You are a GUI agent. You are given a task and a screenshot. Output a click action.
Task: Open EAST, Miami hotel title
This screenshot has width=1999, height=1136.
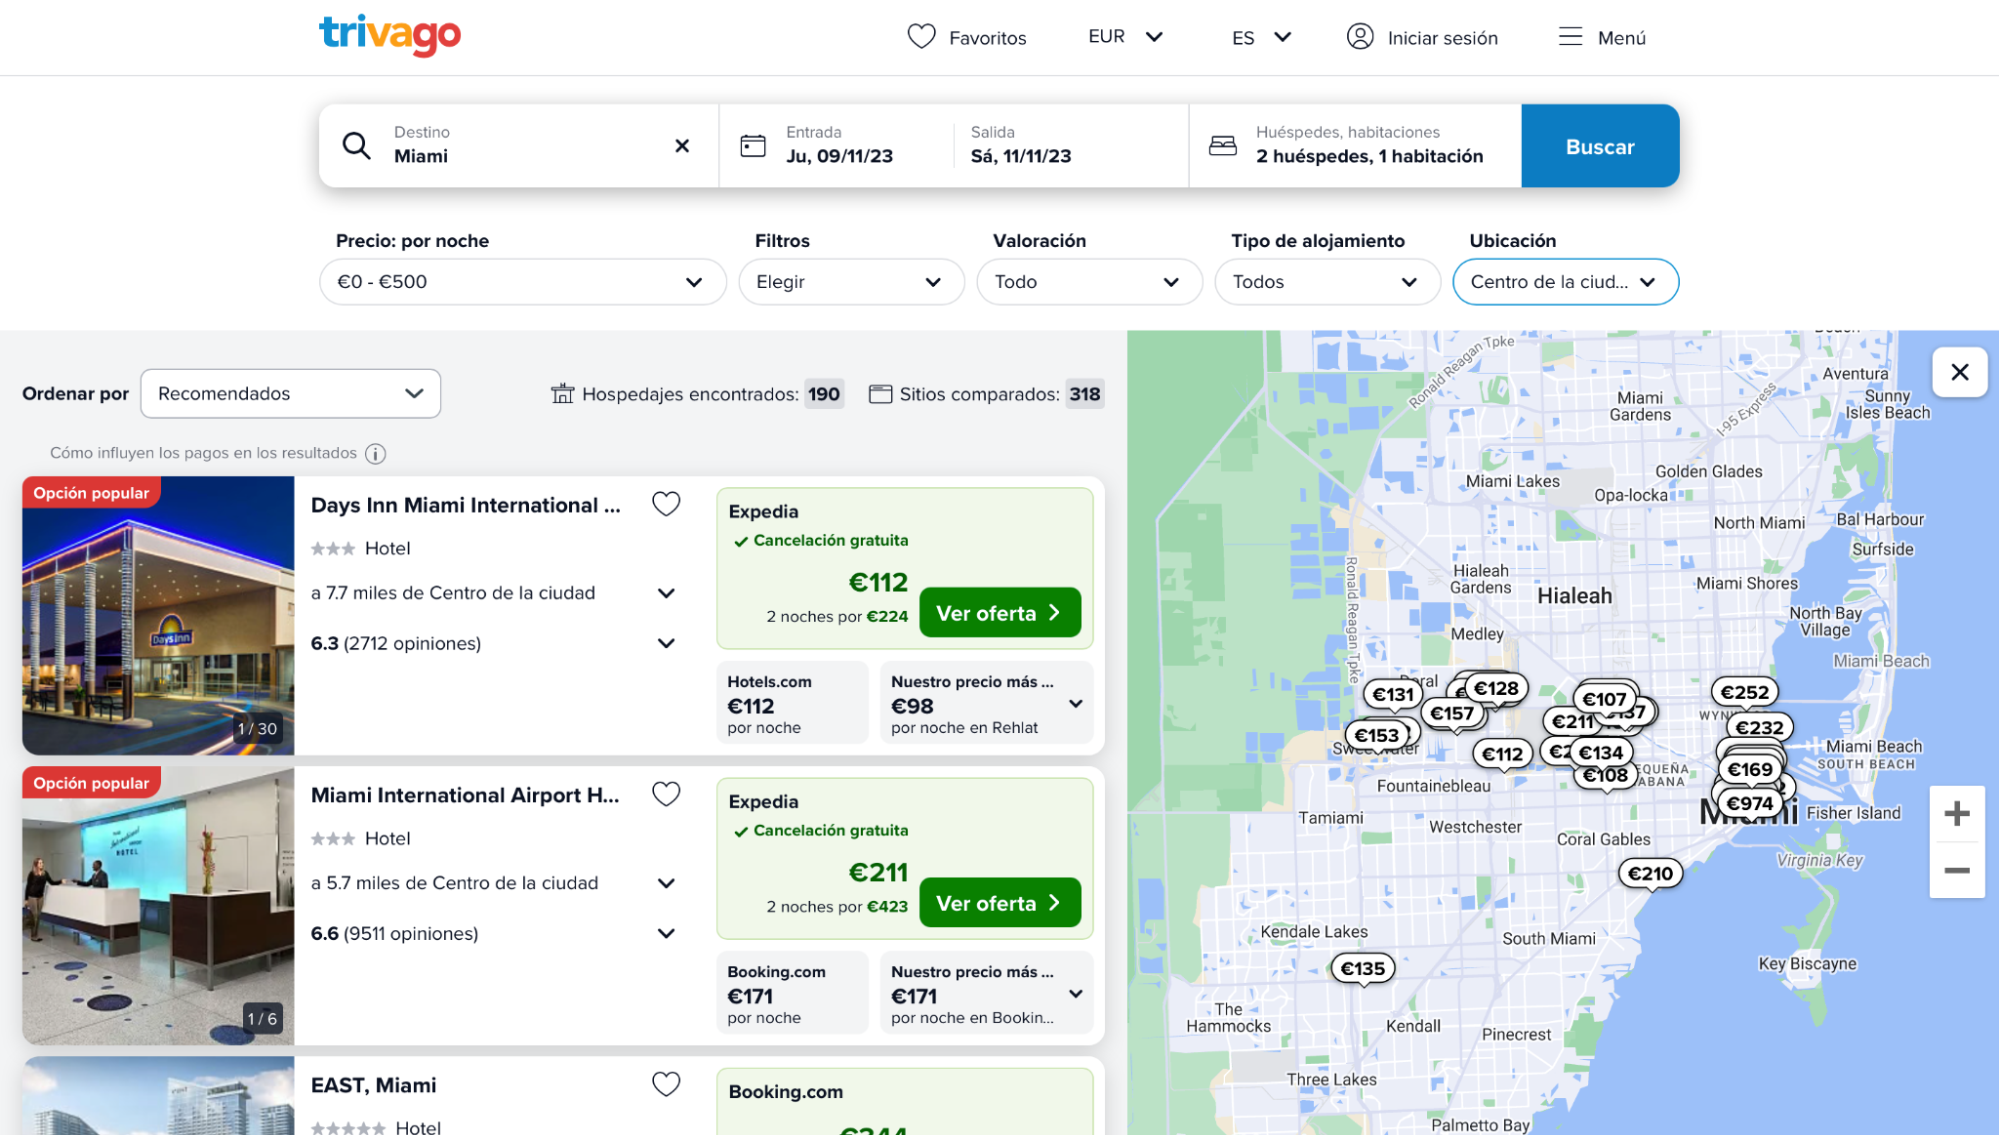(x=373, y=1086)
